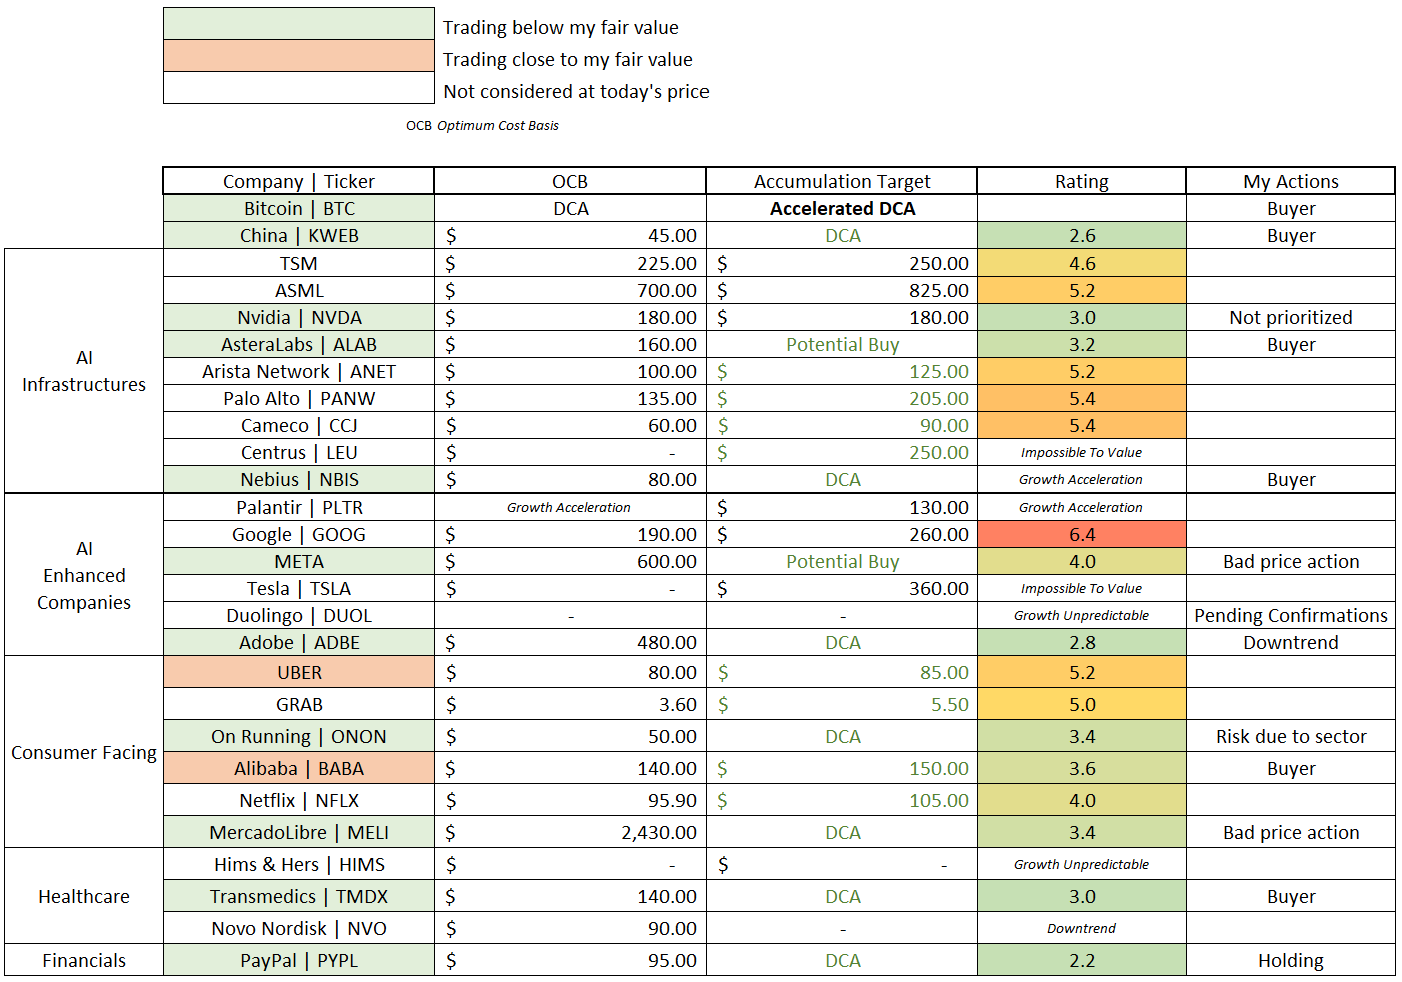Select the 'Palo Alto | PANW' cell

click(x=299, y=398)
